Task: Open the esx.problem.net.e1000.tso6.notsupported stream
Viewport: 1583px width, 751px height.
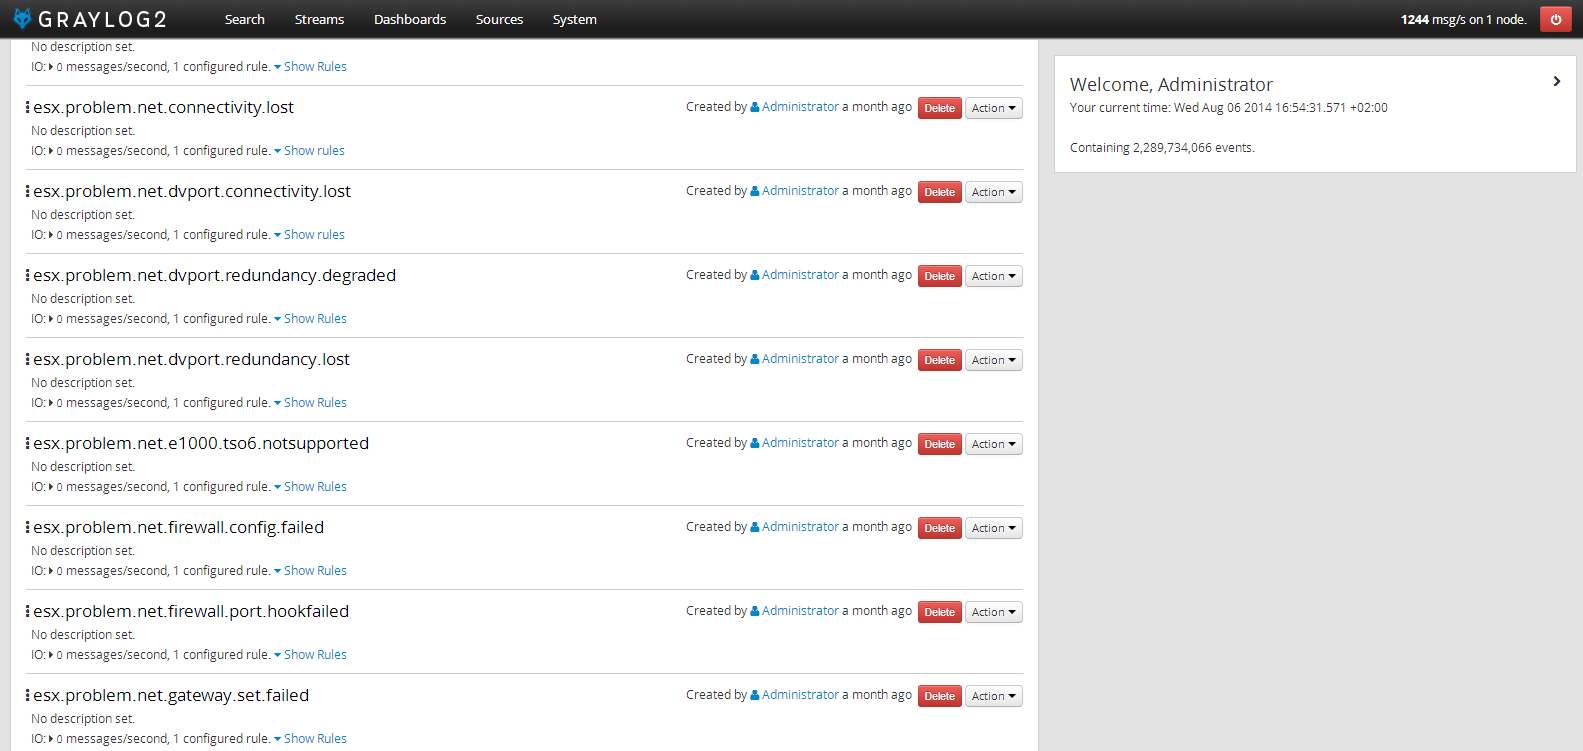Action: [x=201, y=443]
